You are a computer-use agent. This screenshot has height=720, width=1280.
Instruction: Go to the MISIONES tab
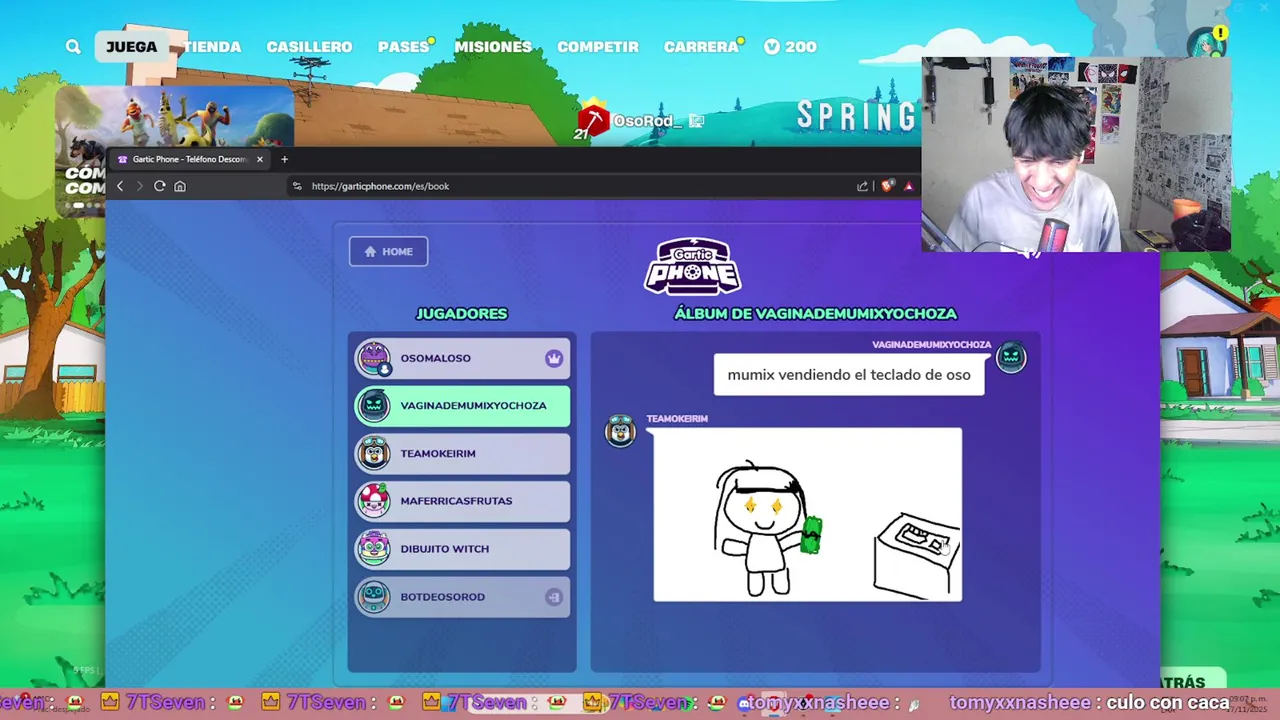(x=493, y=47)
